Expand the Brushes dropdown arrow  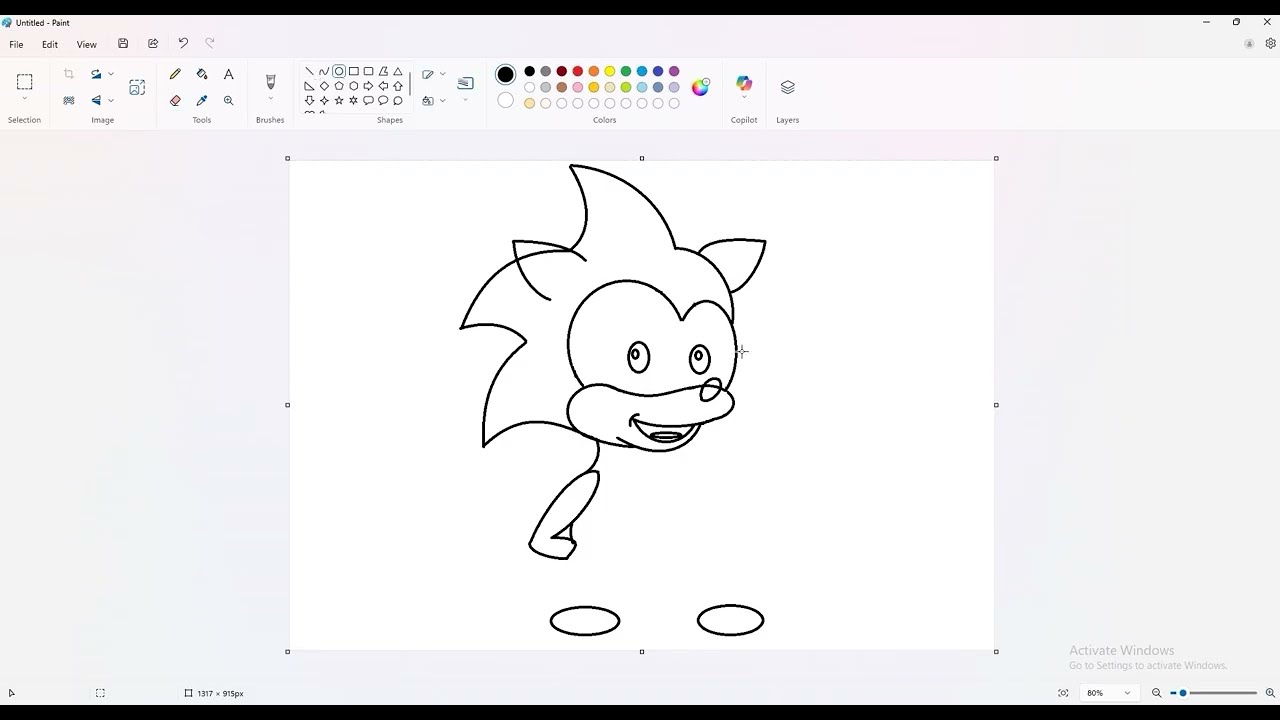click(270, 99)
